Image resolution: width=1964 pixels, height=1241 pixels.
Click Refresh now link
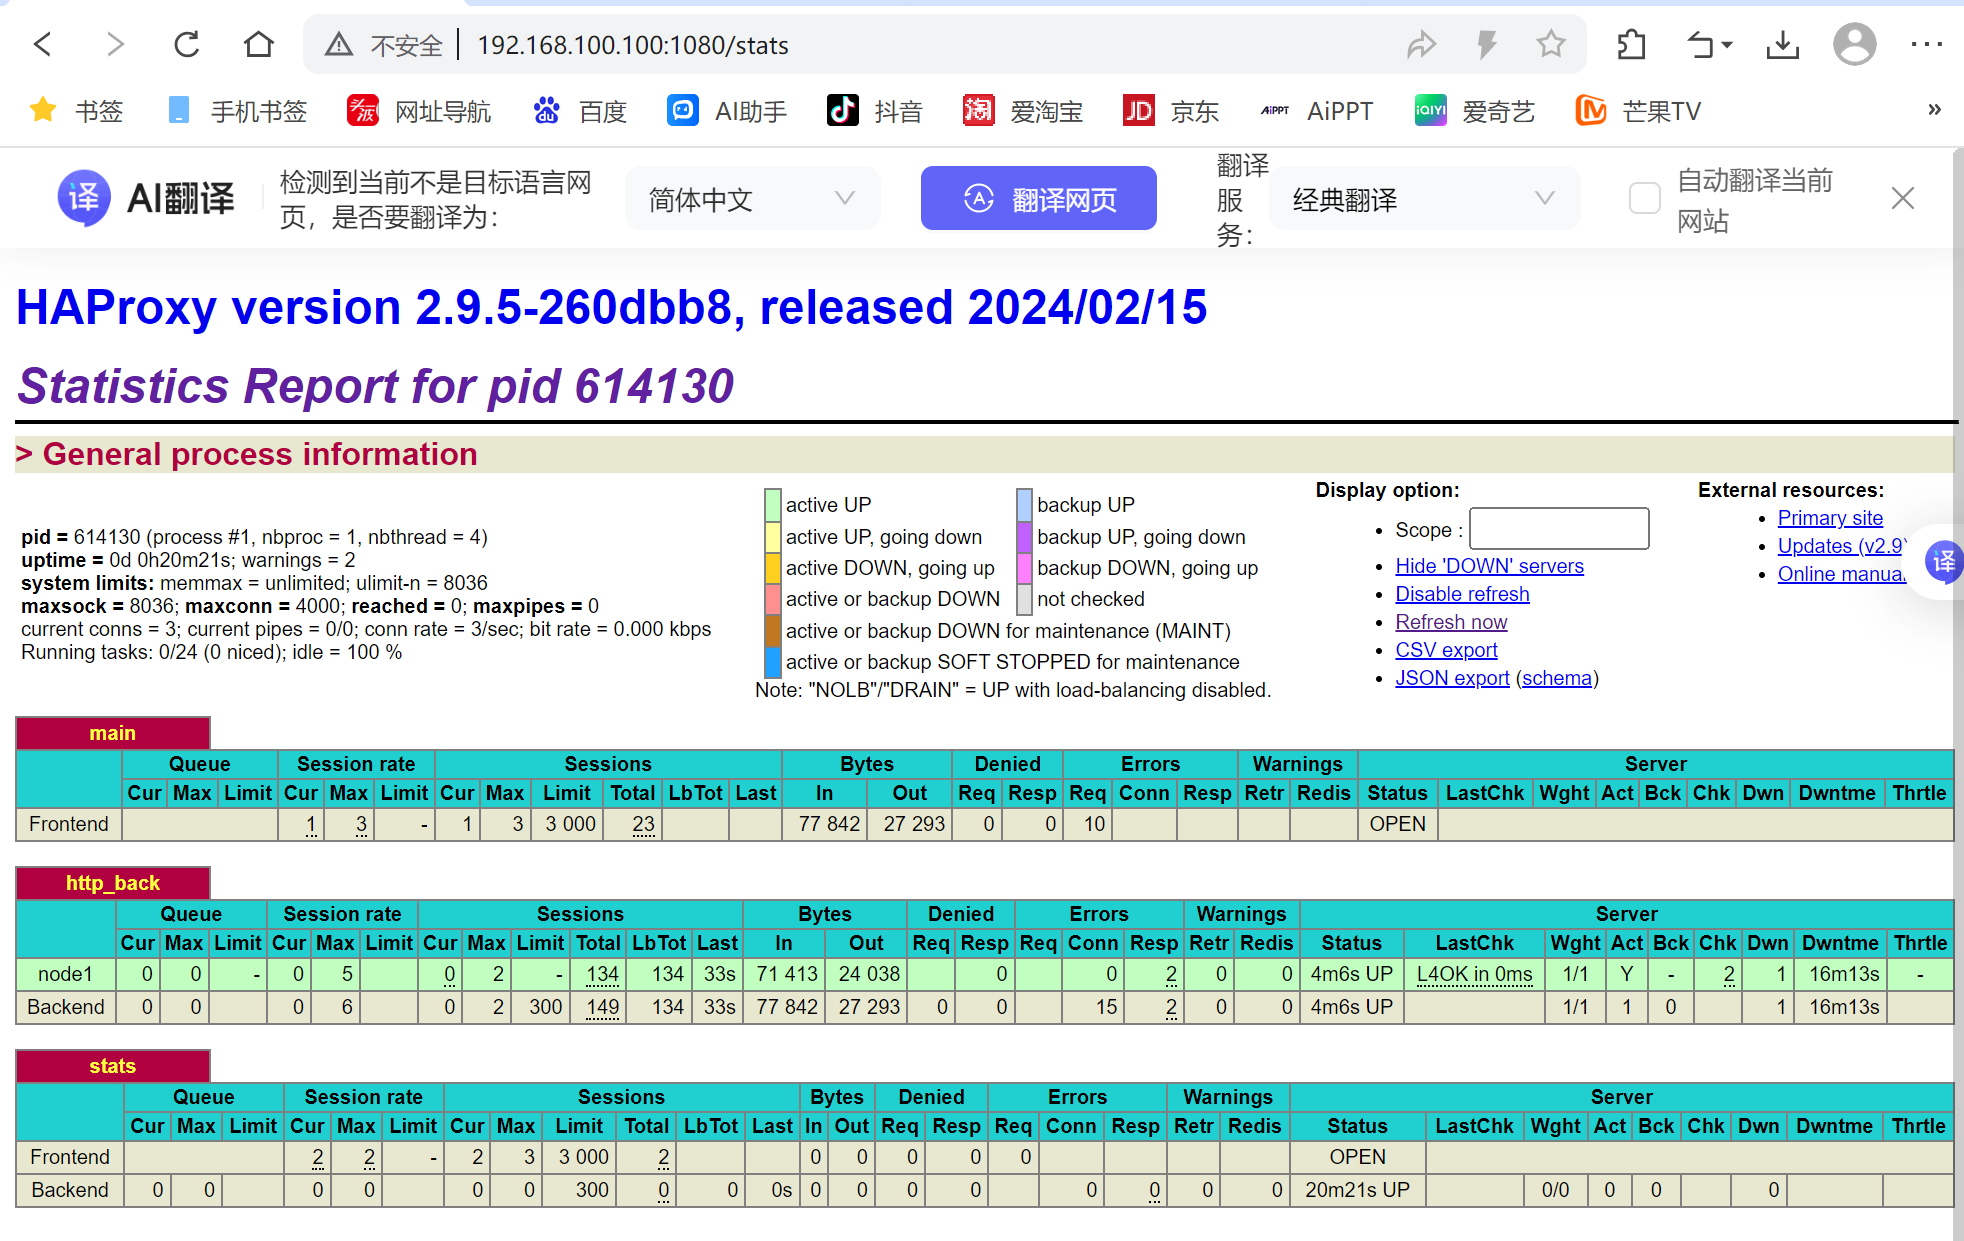click(1451, 622)
